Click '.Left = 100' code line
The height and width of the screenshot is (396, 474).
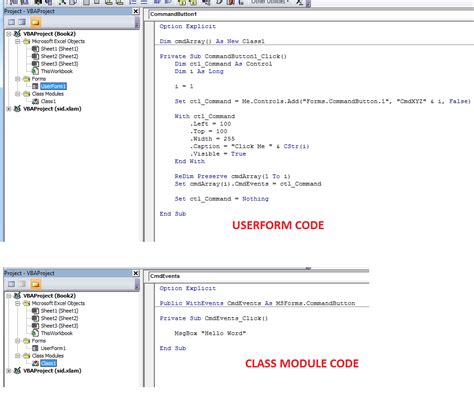point(210,124)
